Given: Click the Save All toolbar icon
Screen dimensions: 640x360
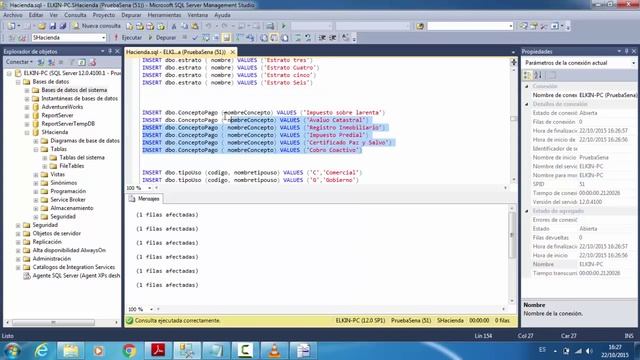Looking at the screenshot, I should pos(62,26).
